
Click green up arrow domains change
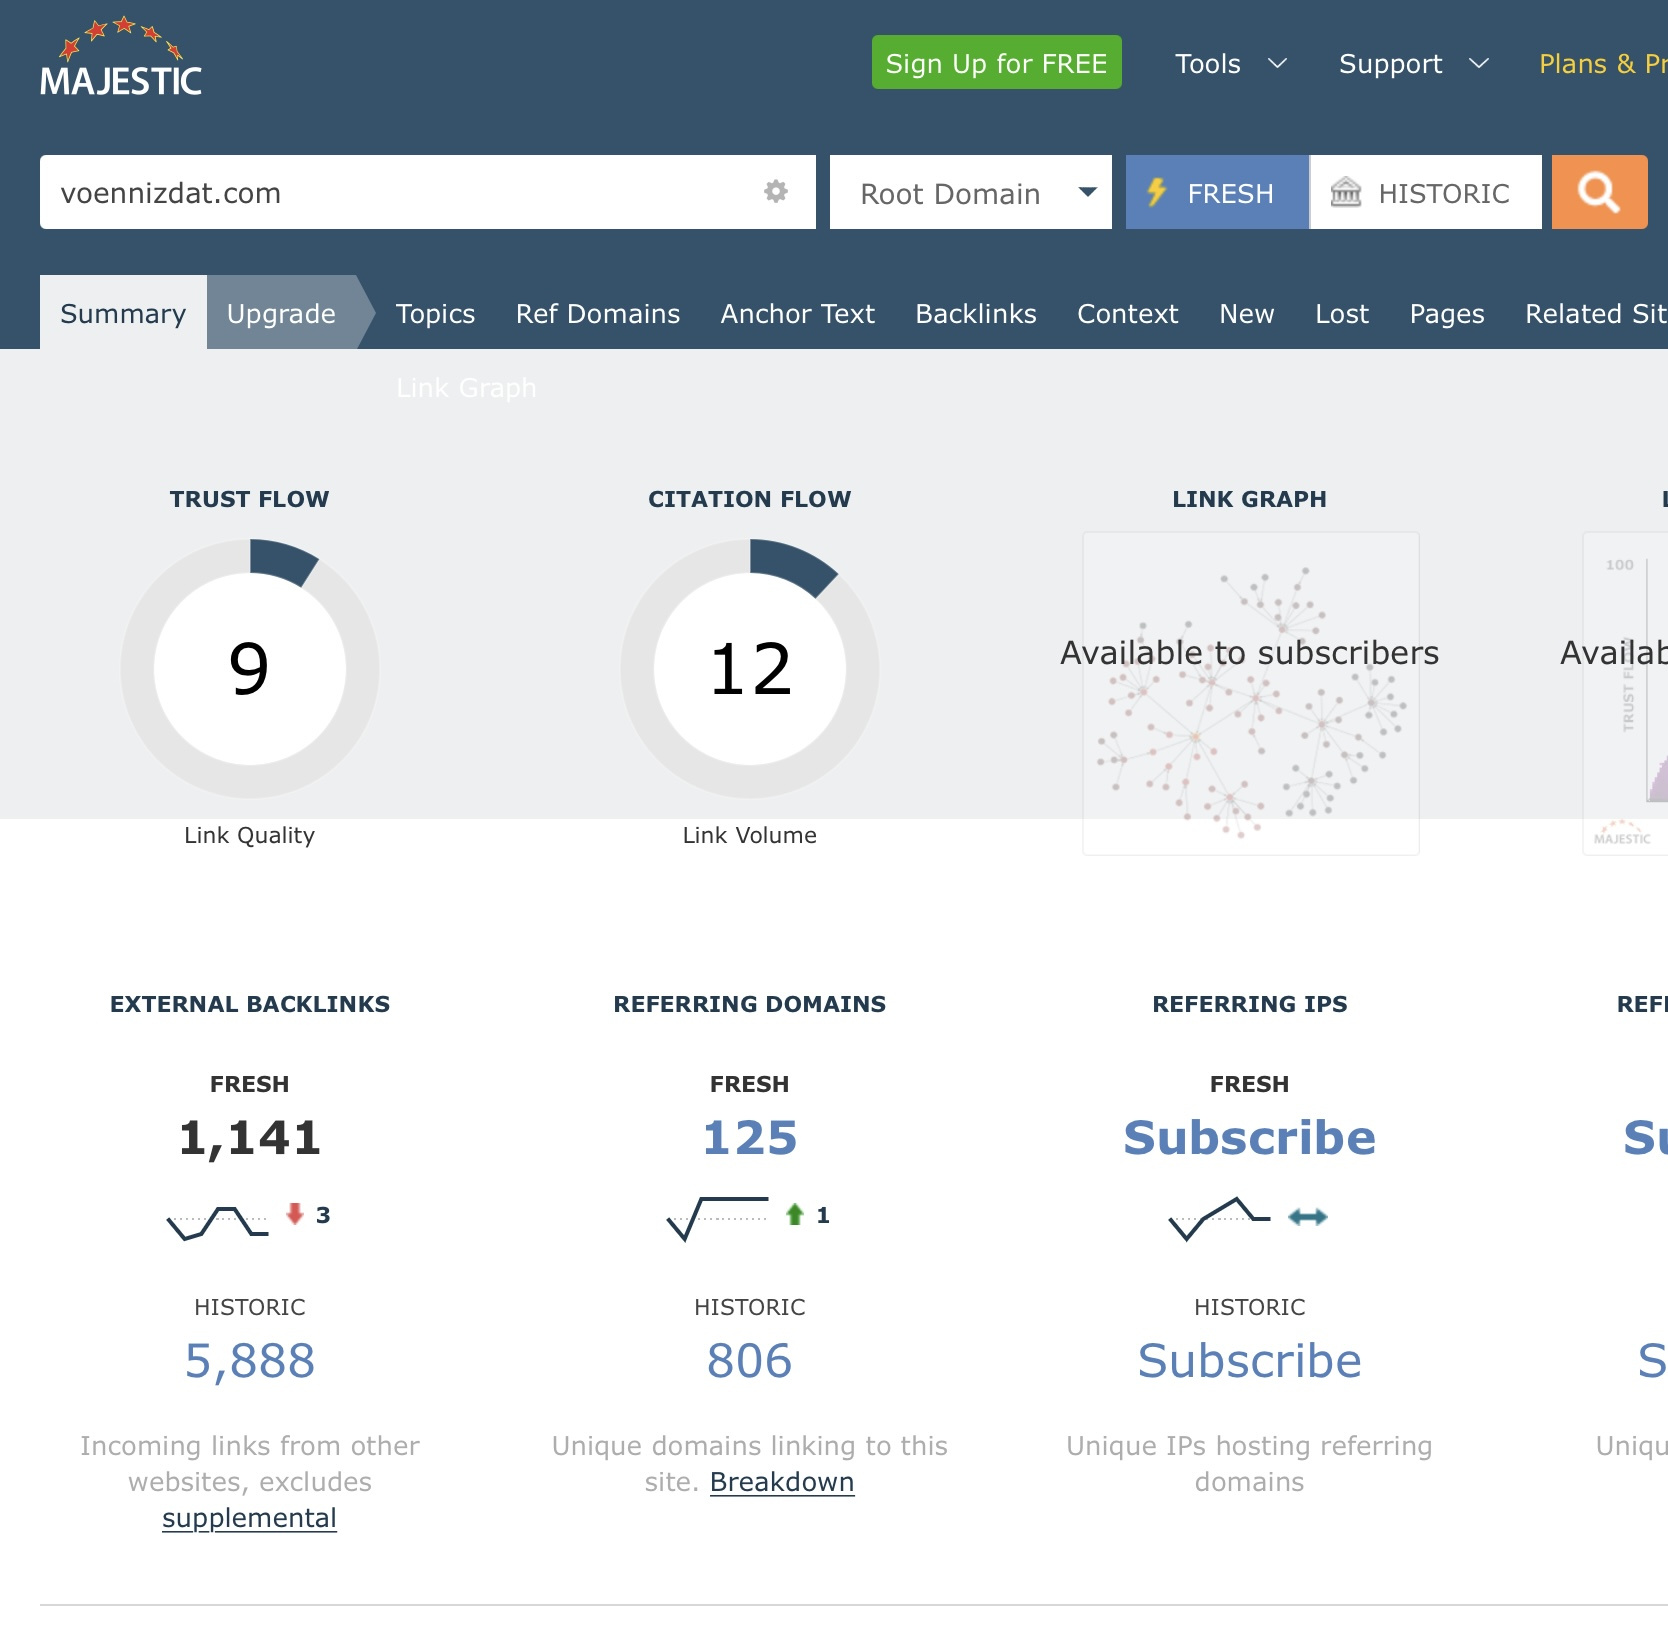click(x=795, y=1214)
